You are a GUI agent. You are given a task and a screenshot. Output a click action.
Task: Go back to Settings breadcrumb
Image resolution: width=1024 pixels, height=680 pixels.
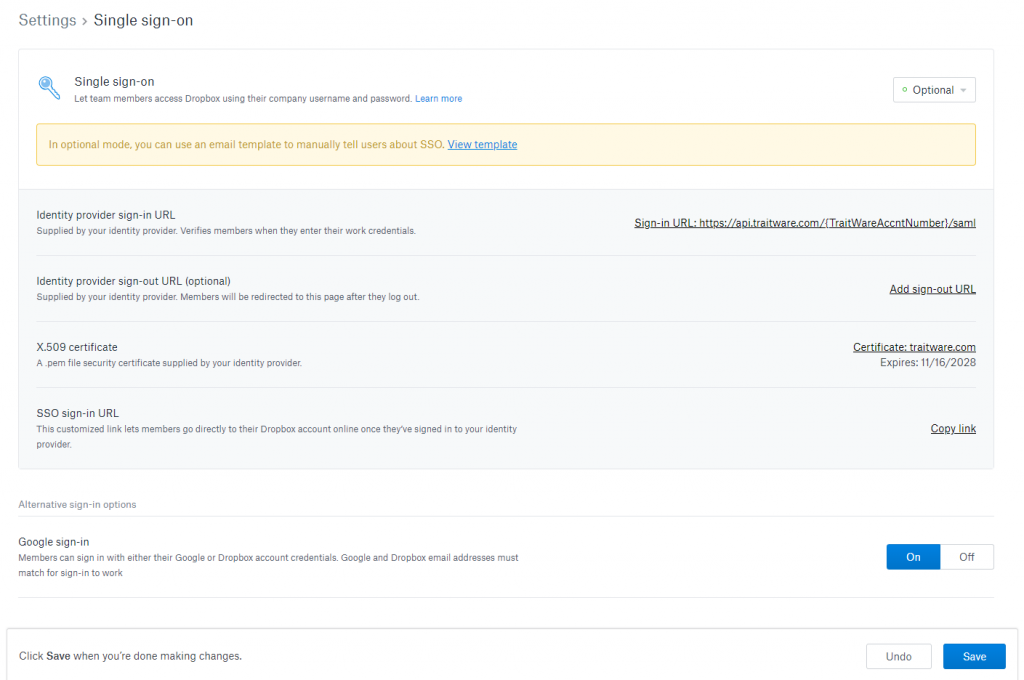tap(47, 20)
